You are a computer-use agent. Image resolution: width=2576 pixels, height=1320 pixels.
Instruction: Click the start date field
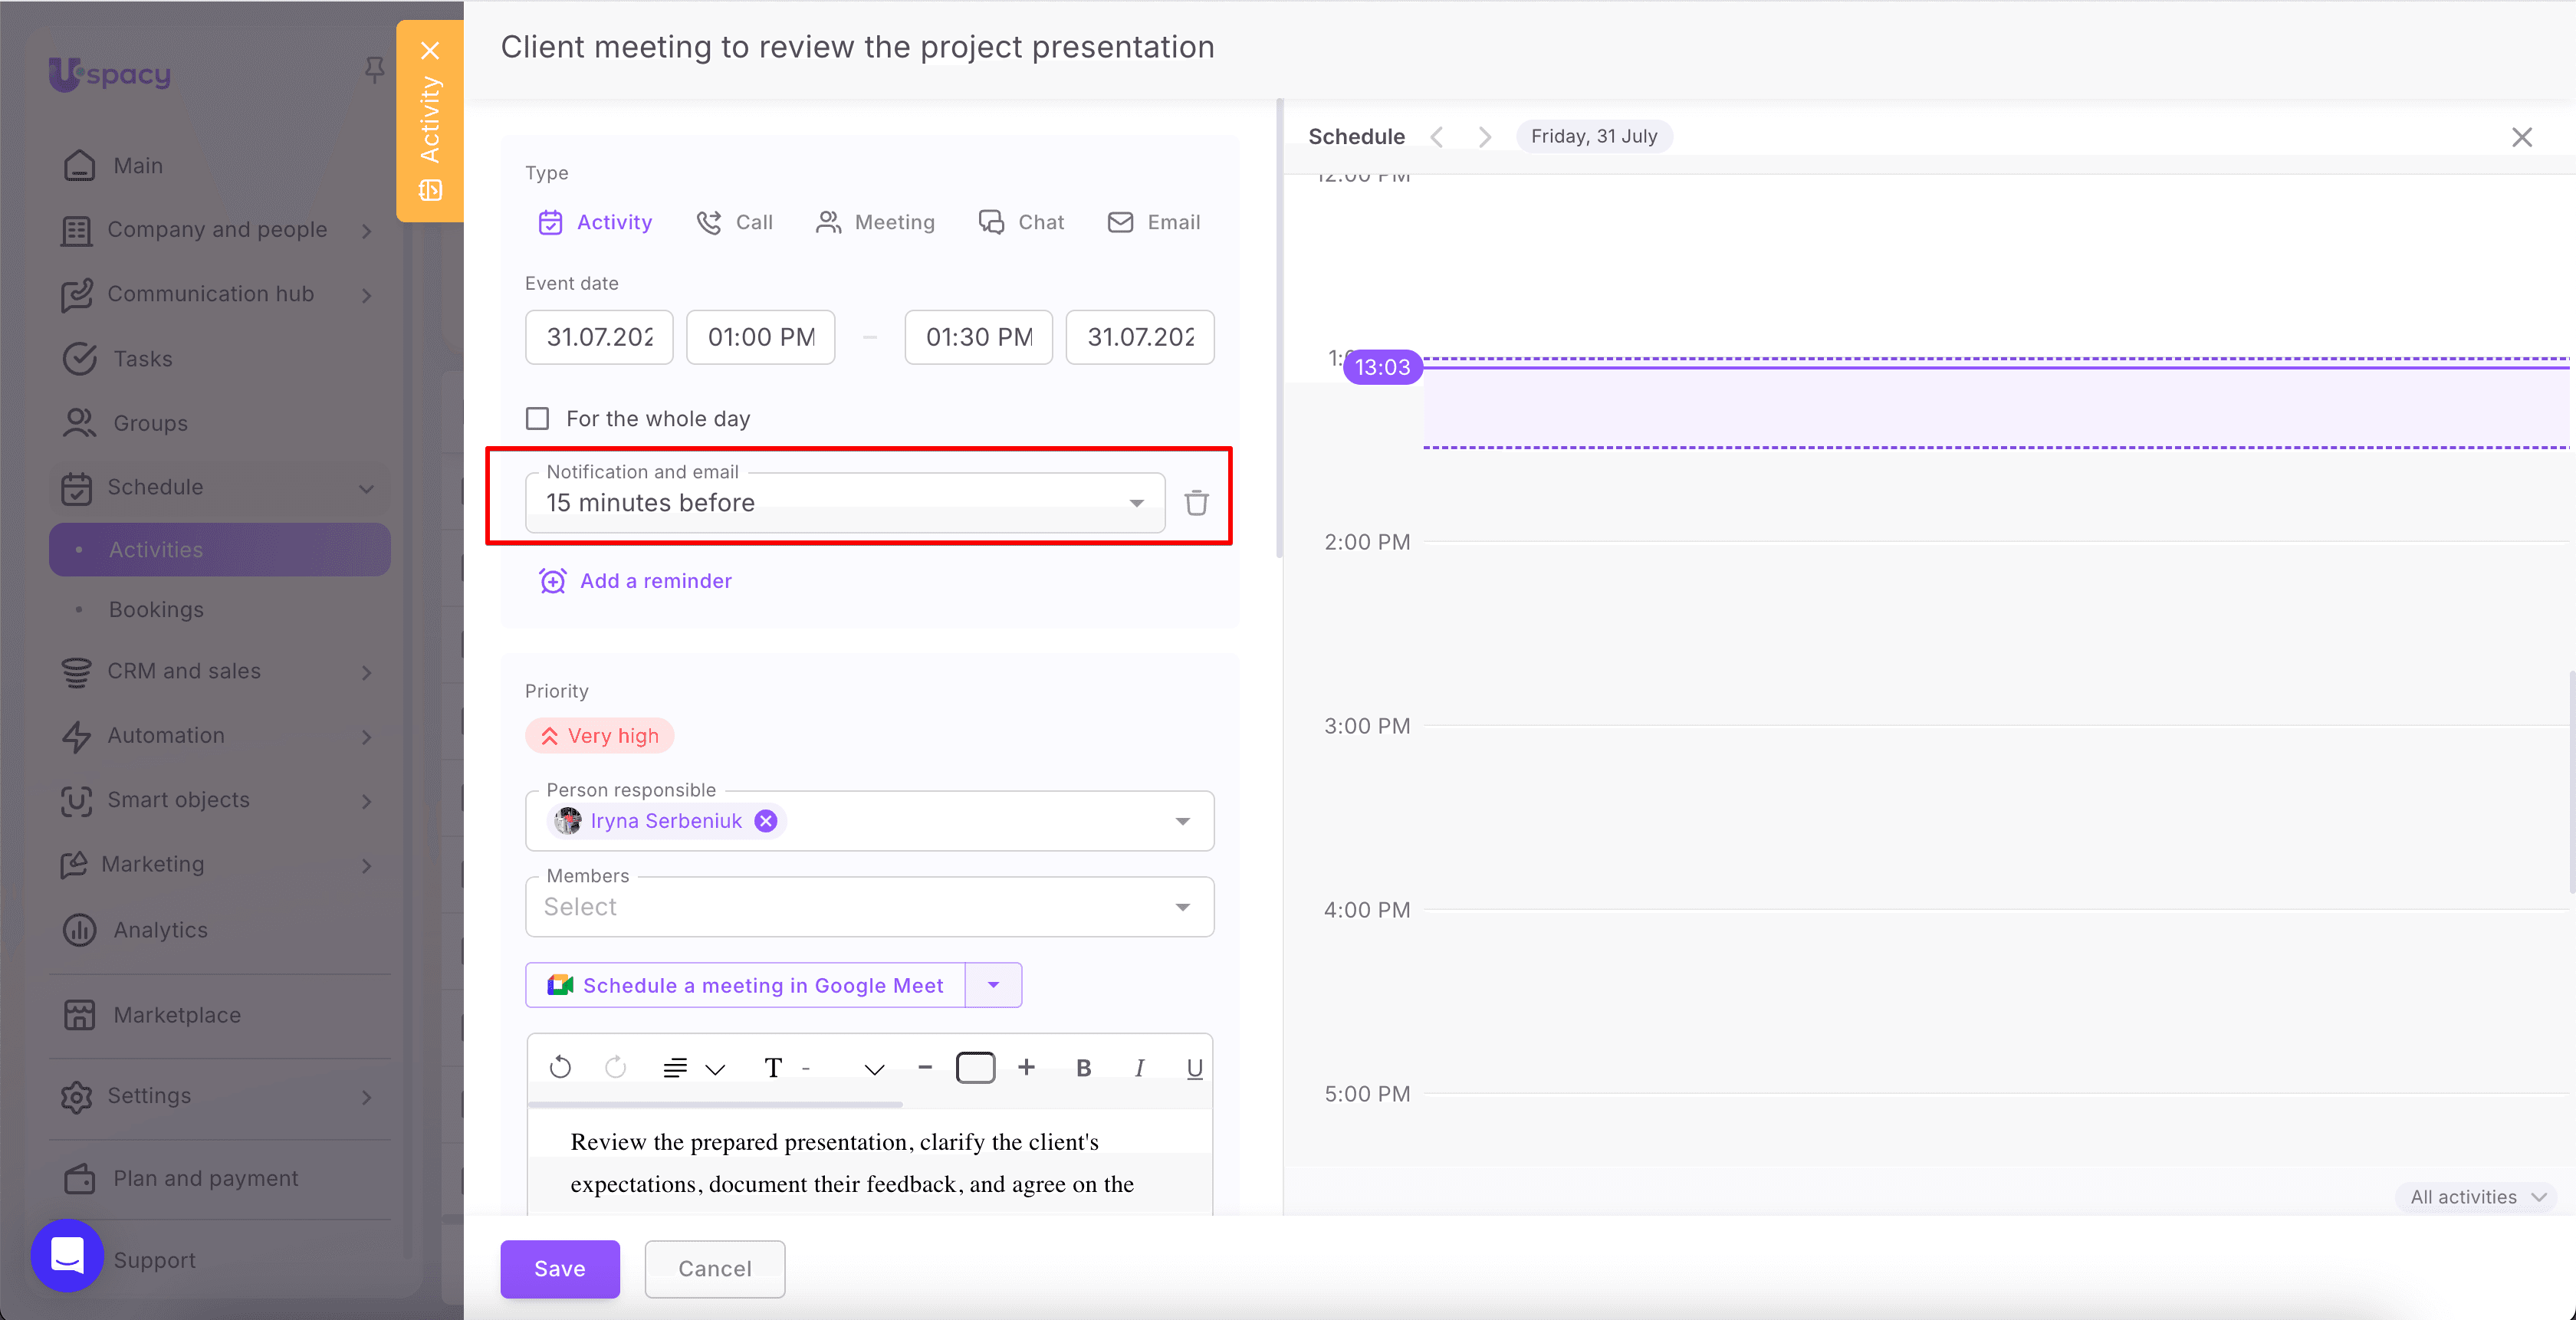pos(599,337)
